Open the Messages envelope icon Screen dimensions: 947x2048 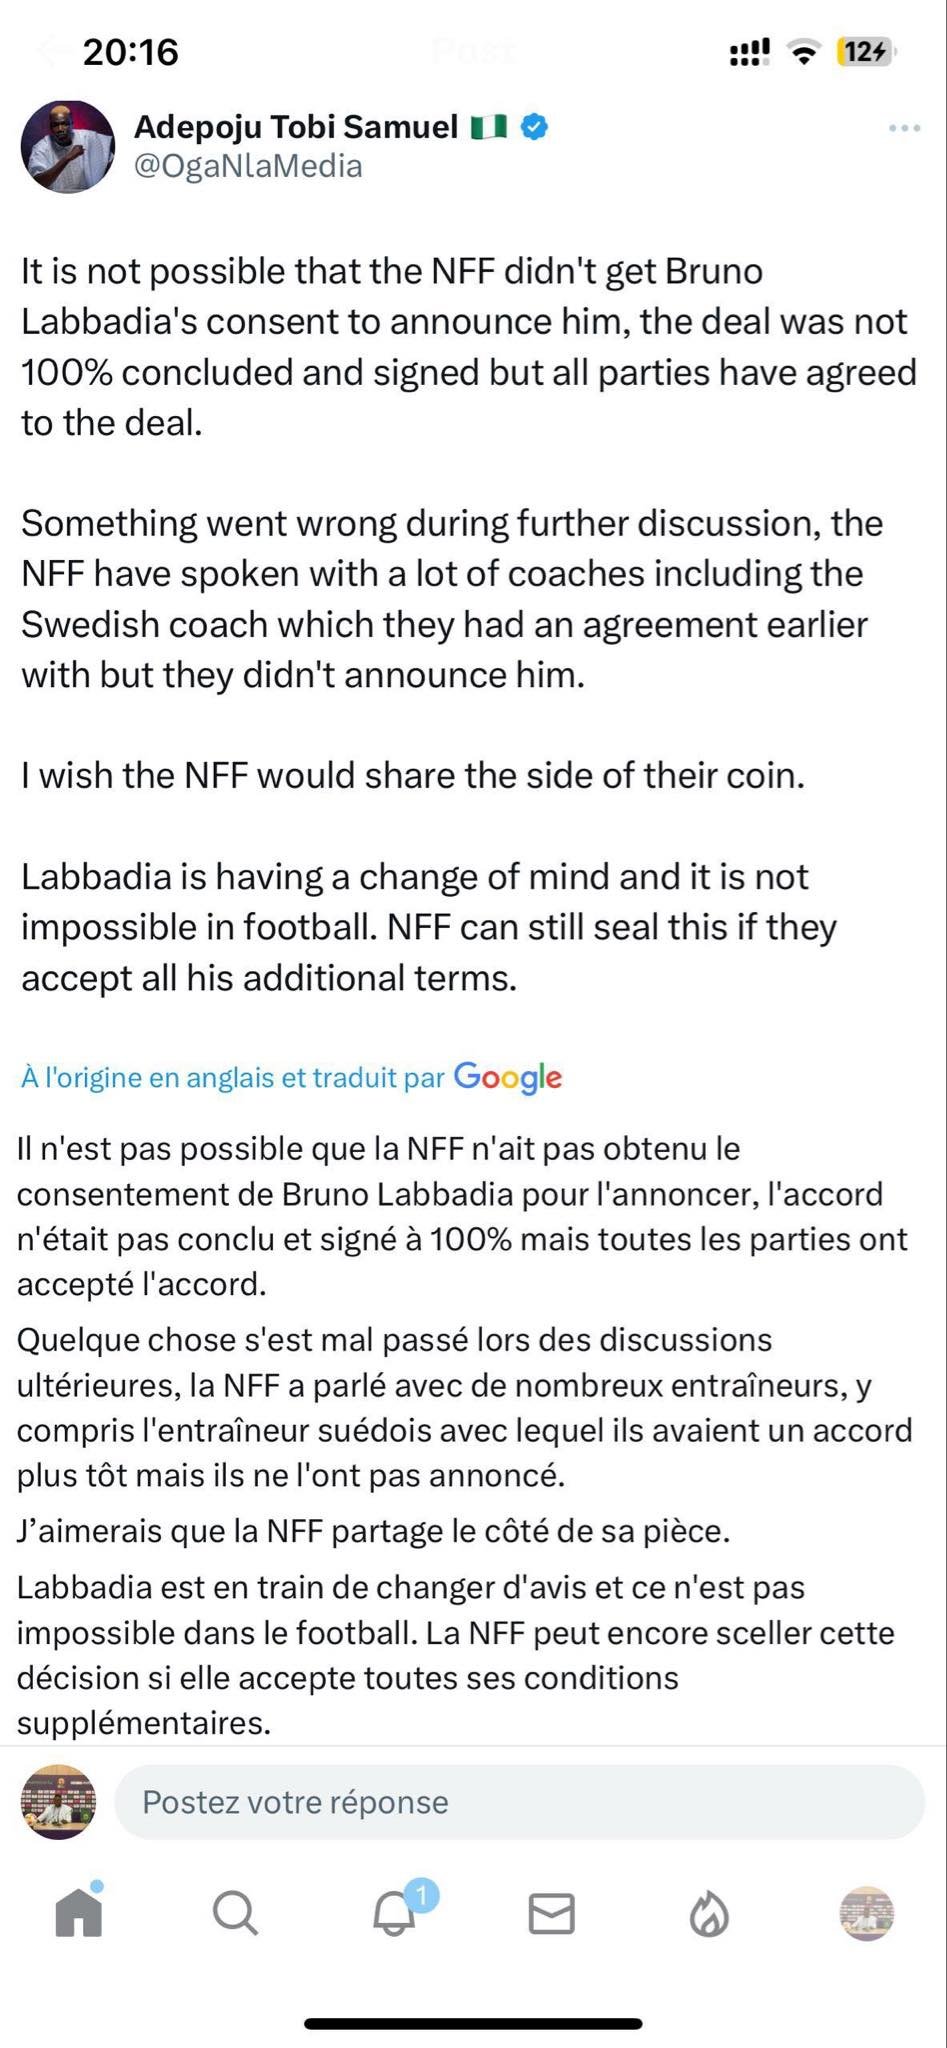tap(551, 1914)
